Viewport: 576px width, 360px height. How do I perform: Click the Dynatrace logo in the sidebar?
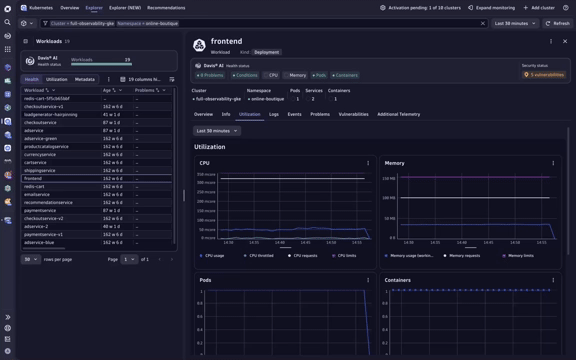point(7,8)
